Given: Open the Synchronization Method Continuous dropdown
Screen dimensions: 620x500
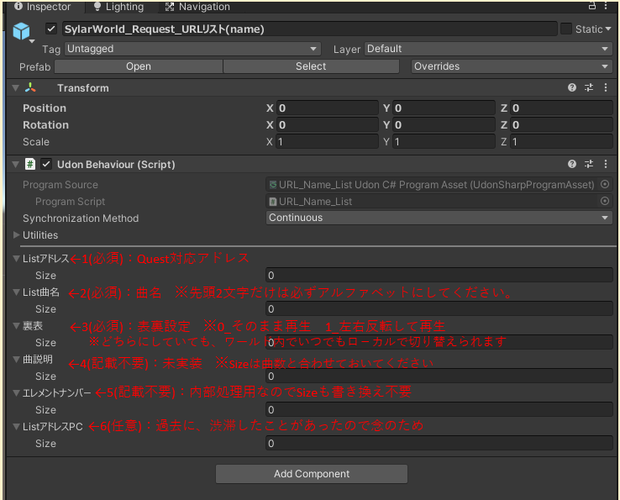Looking at the screenshot, I should 439,217.
